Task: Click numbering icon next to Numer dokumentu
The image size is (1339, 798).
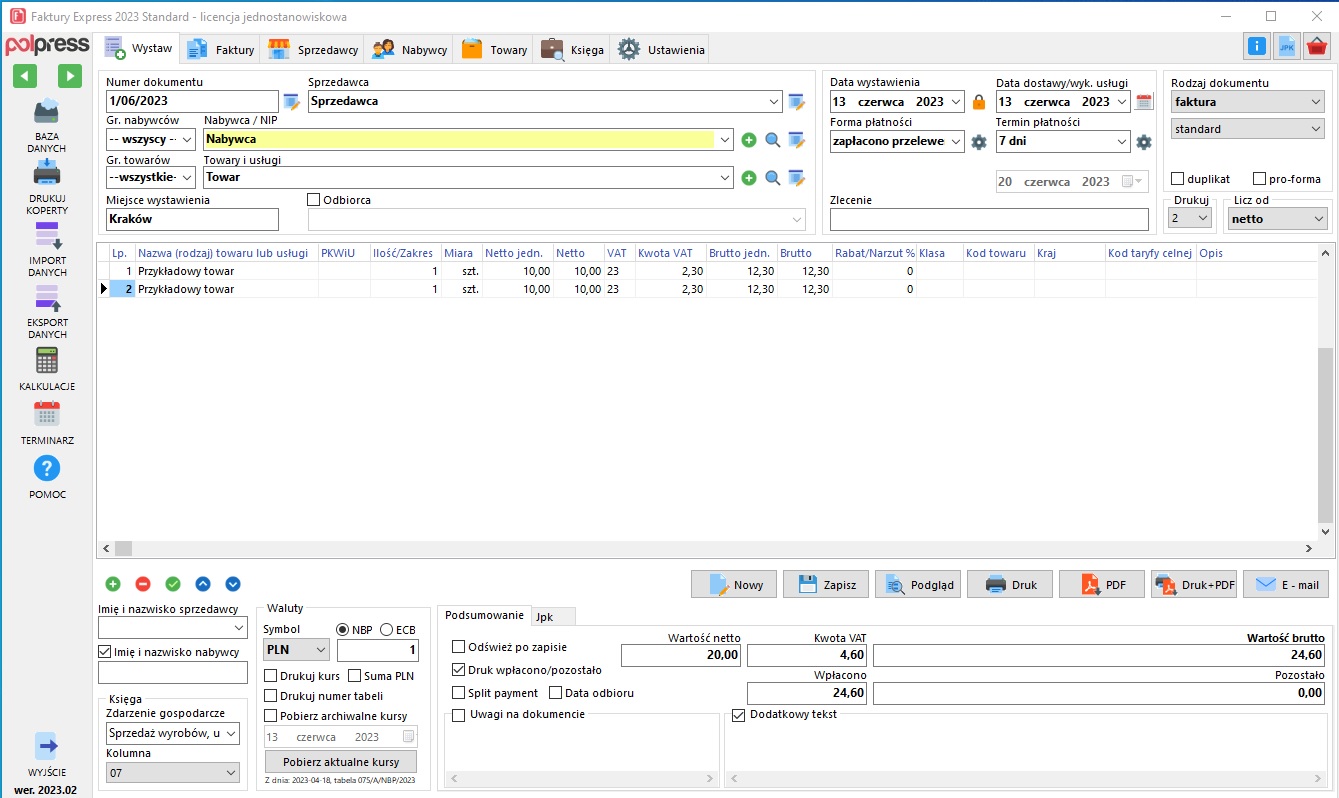Action: pyautogui.click(x=291, y=101)
